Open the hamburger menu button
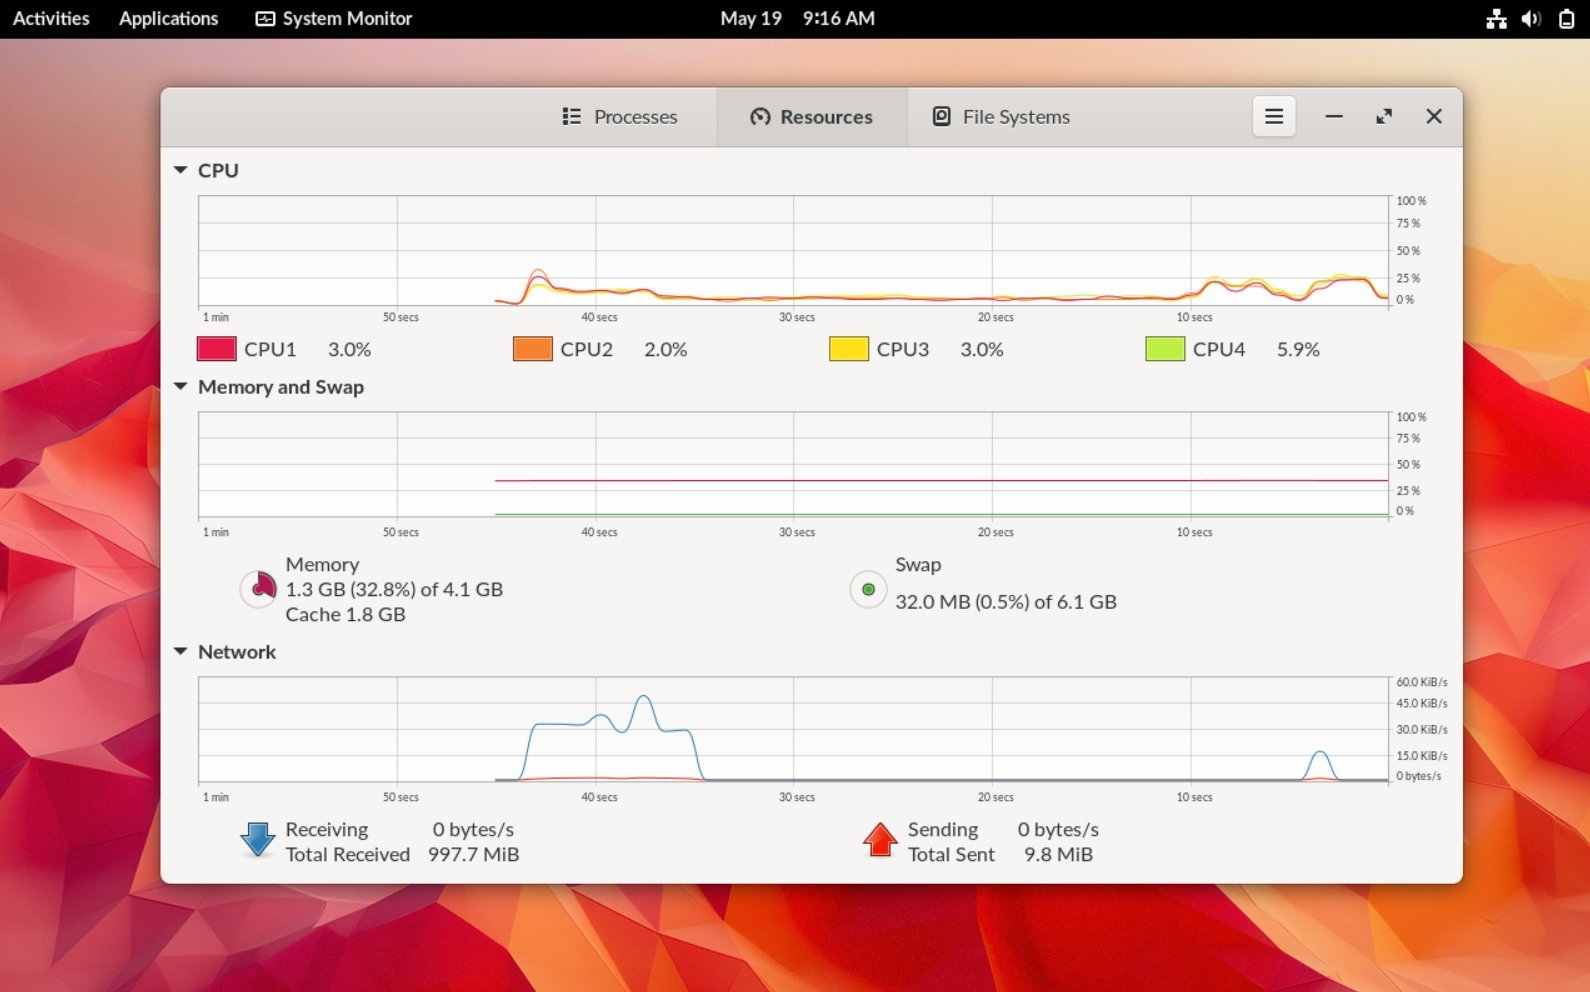Screen dimensions: 1590x992 [1273, 117]
